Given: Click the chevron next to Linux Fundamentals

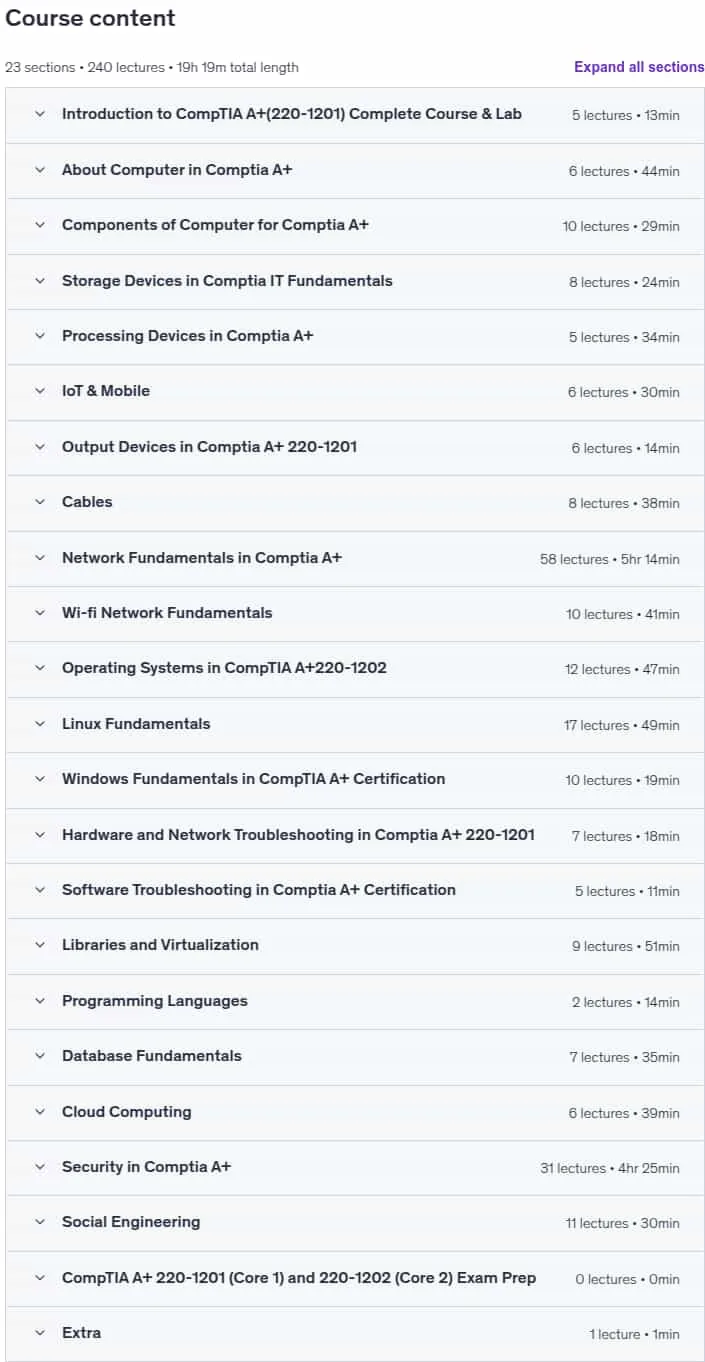Looking at the screenshot, I should [40, 724].
